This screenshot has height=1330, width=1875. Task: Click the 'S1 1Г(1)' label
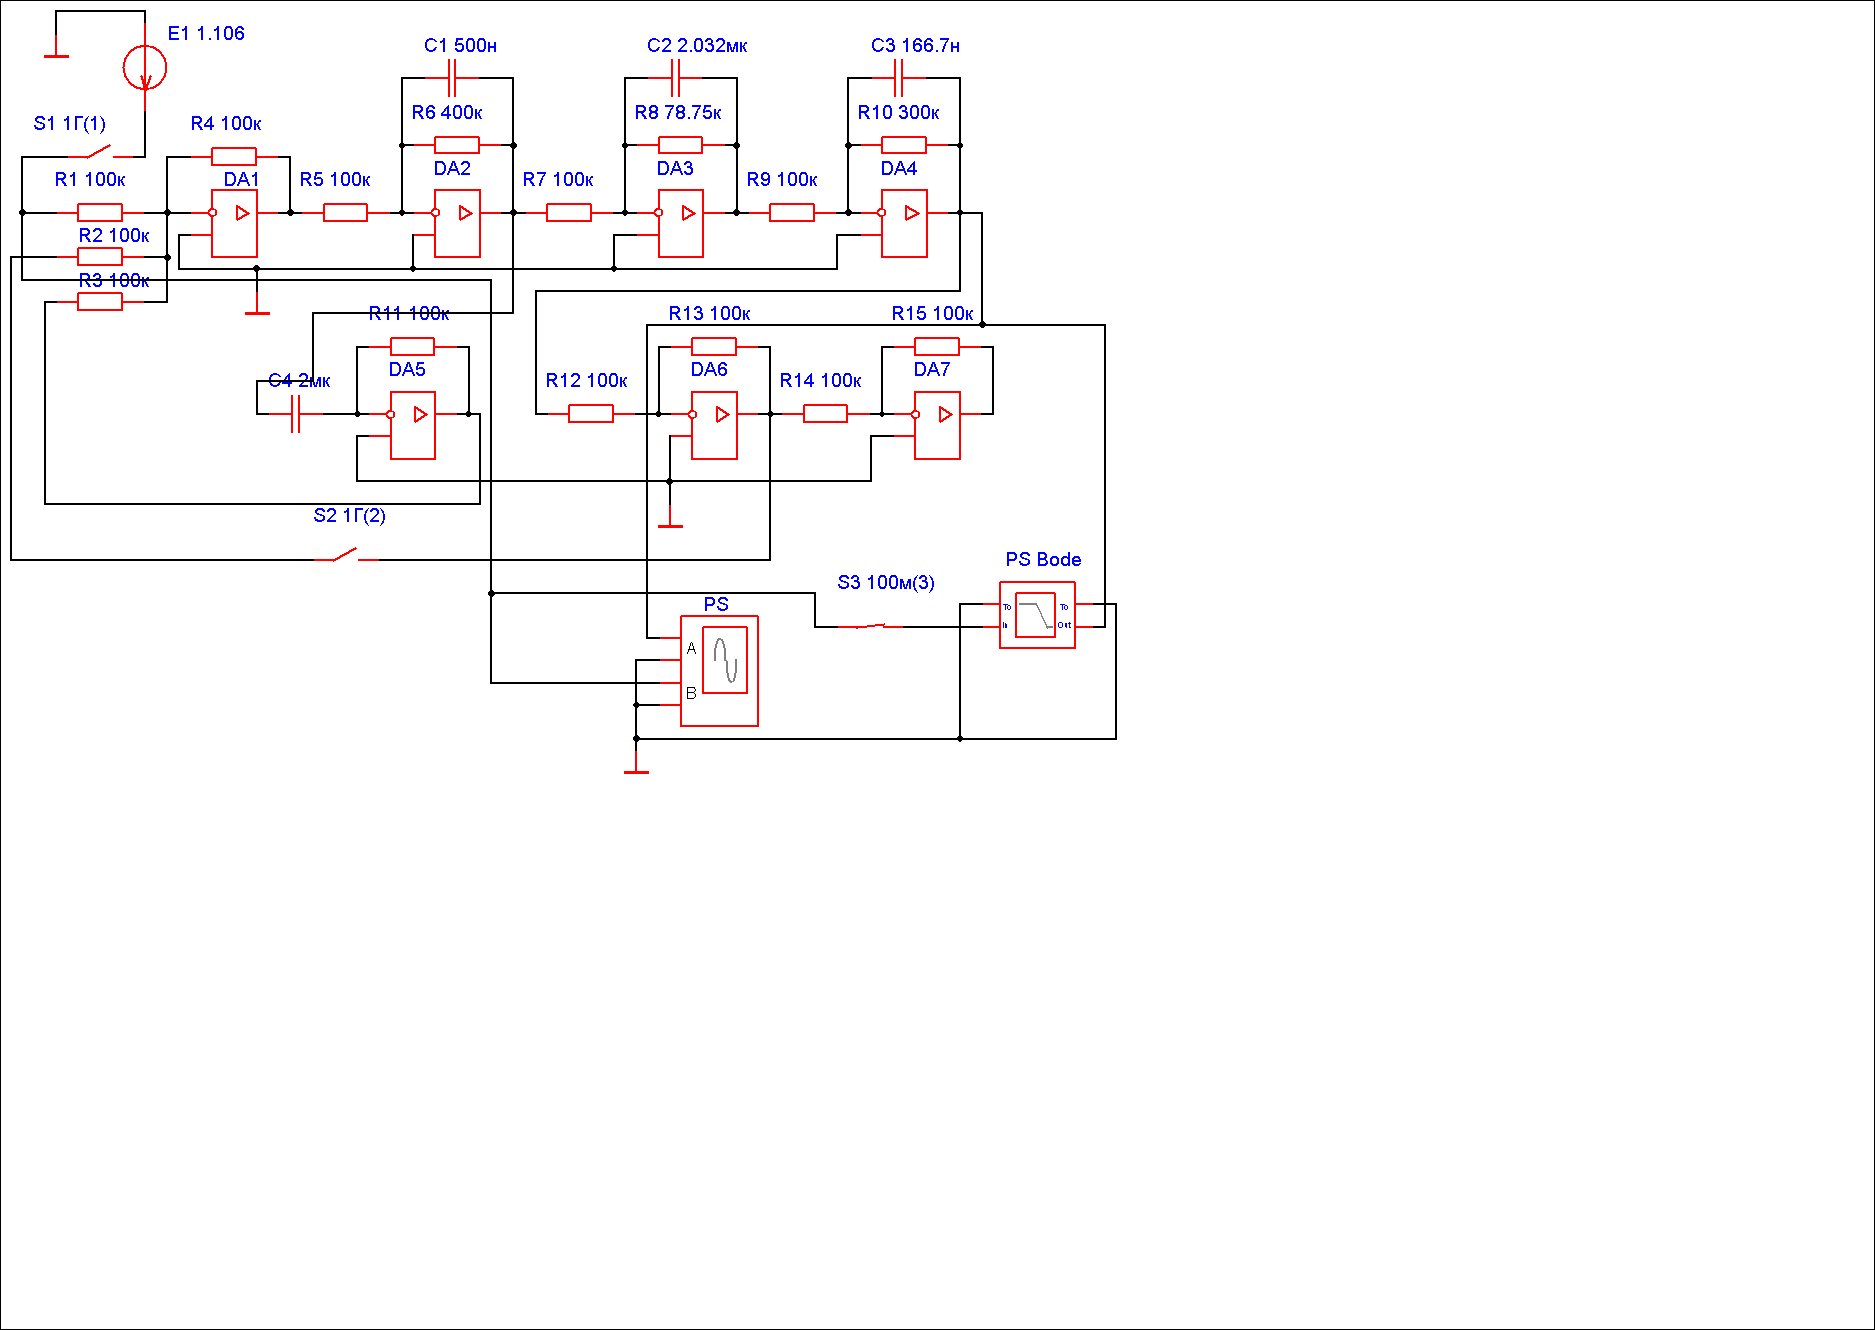pos(70,123)
